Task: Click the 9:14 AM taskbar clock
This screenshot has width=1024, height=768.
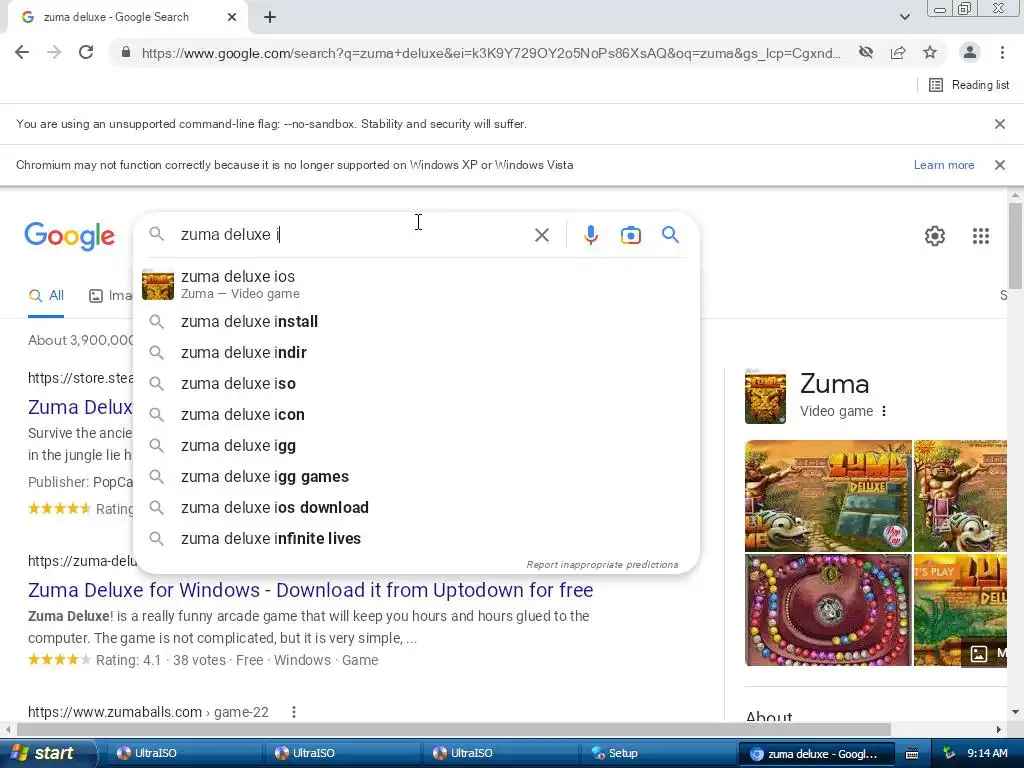Action: click(x=987, y=754)
